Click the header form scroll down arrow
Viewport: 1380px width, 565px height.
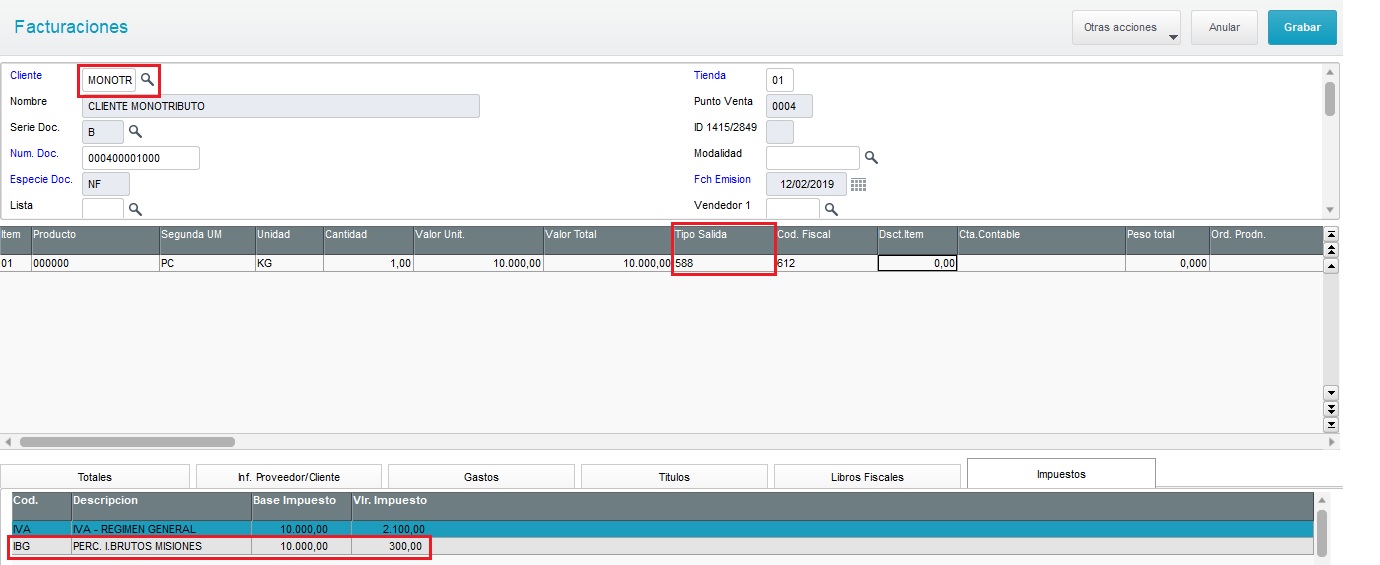(1329, 210)
